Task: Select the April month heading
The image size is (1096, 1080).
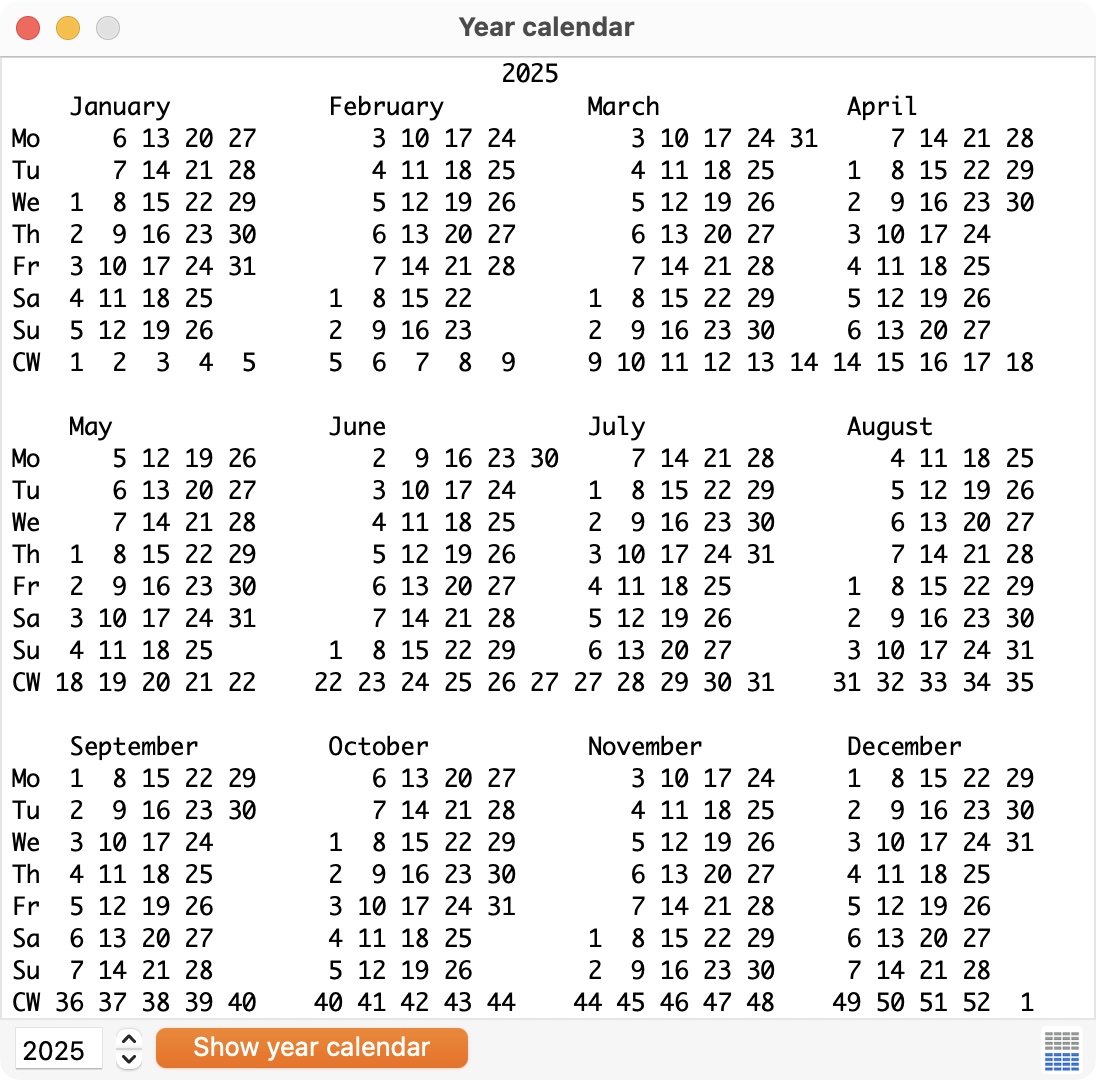Action: click(x=881, y=106)
